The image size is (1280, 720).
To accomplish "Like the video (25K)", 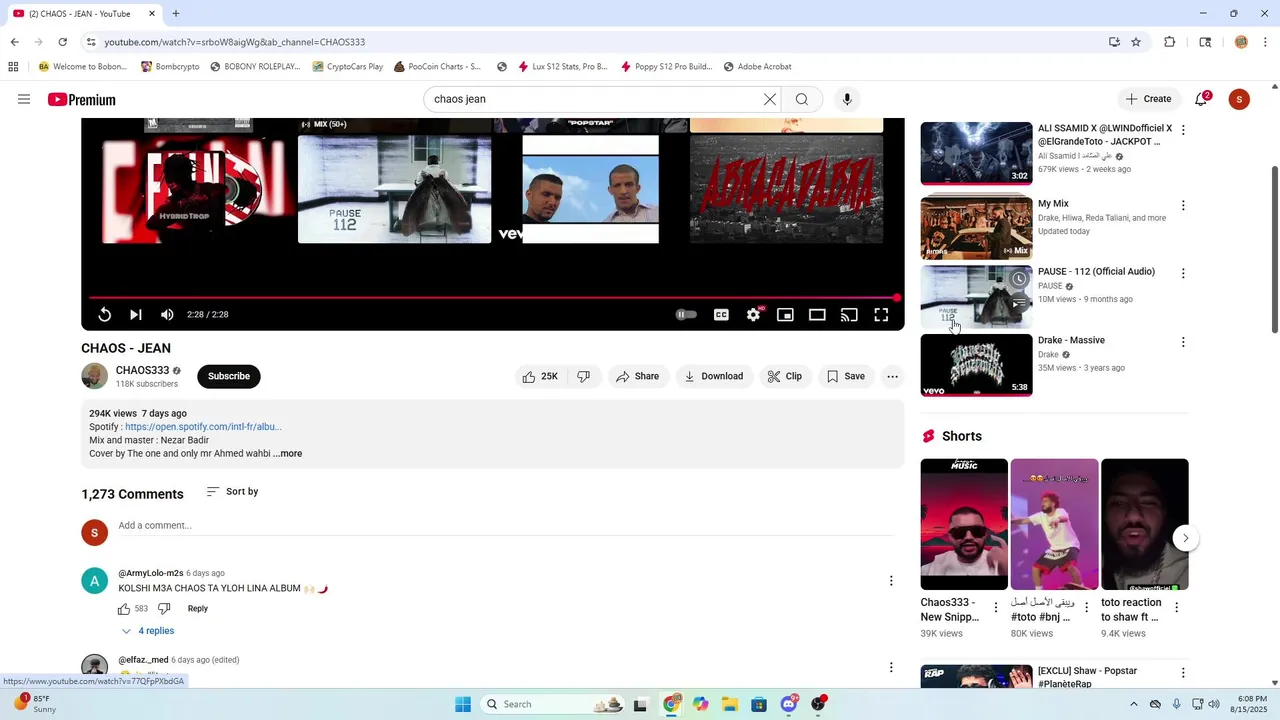I will click(540, 376).
